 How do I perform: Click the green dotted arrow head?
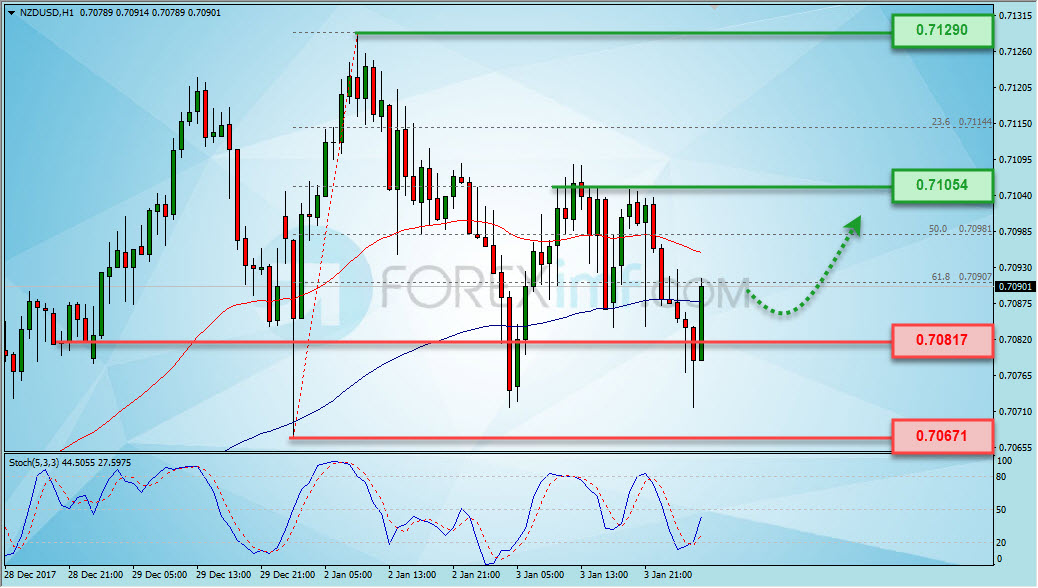pos(853,224)
